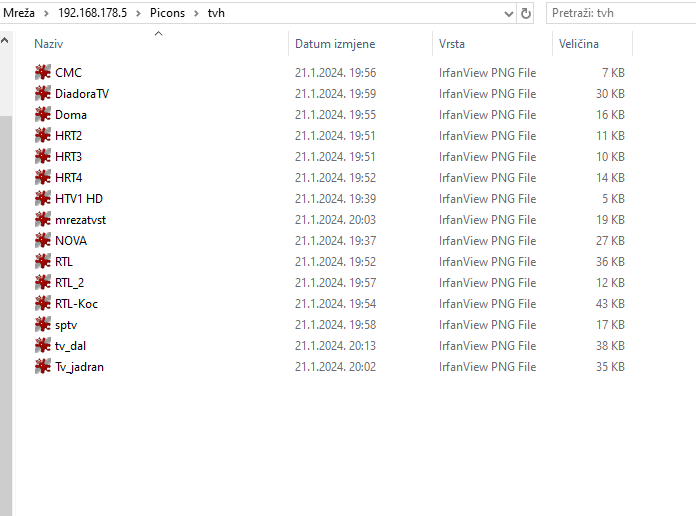Open the address bar history dropdown
The width and height of the screenshot is (696, 516).
[509, 14]
